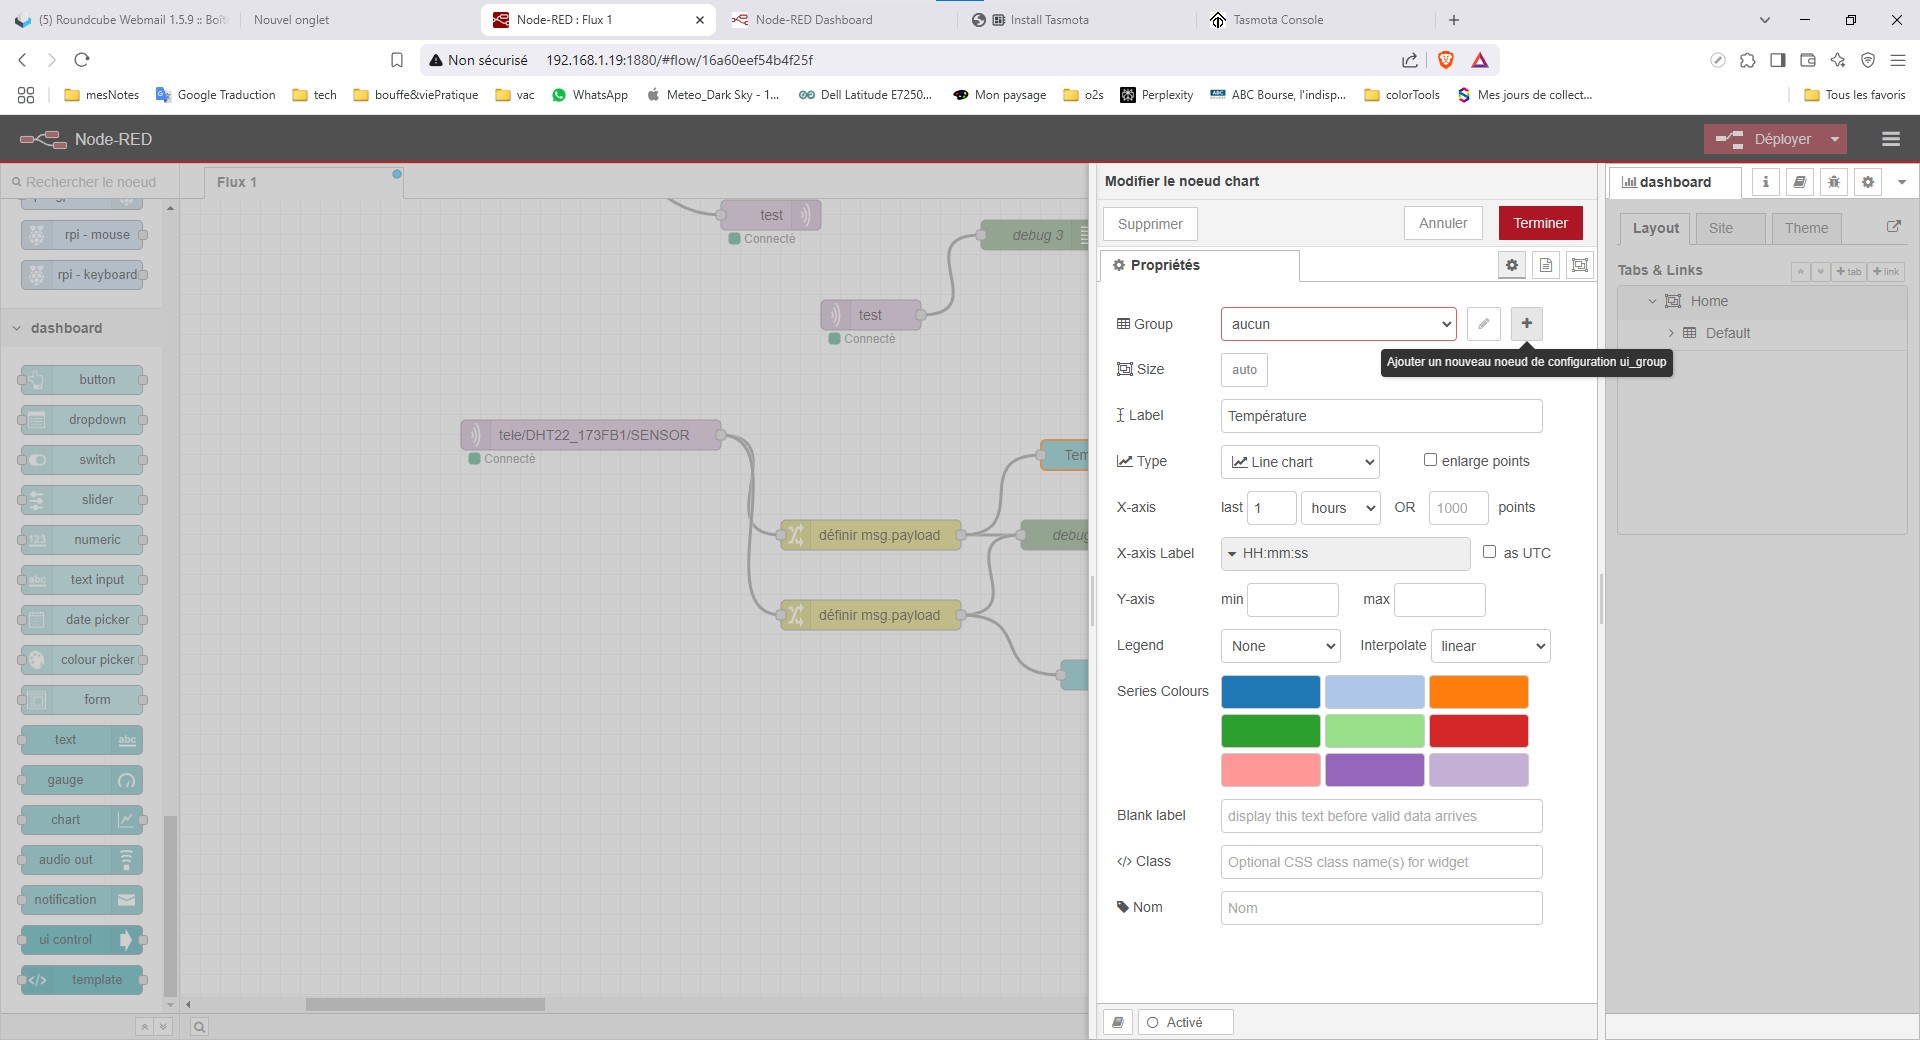The width and height of the screenshot is (1920, 1040).
Task: Collapse the Home tab tree item
Action: (1652, 301)
